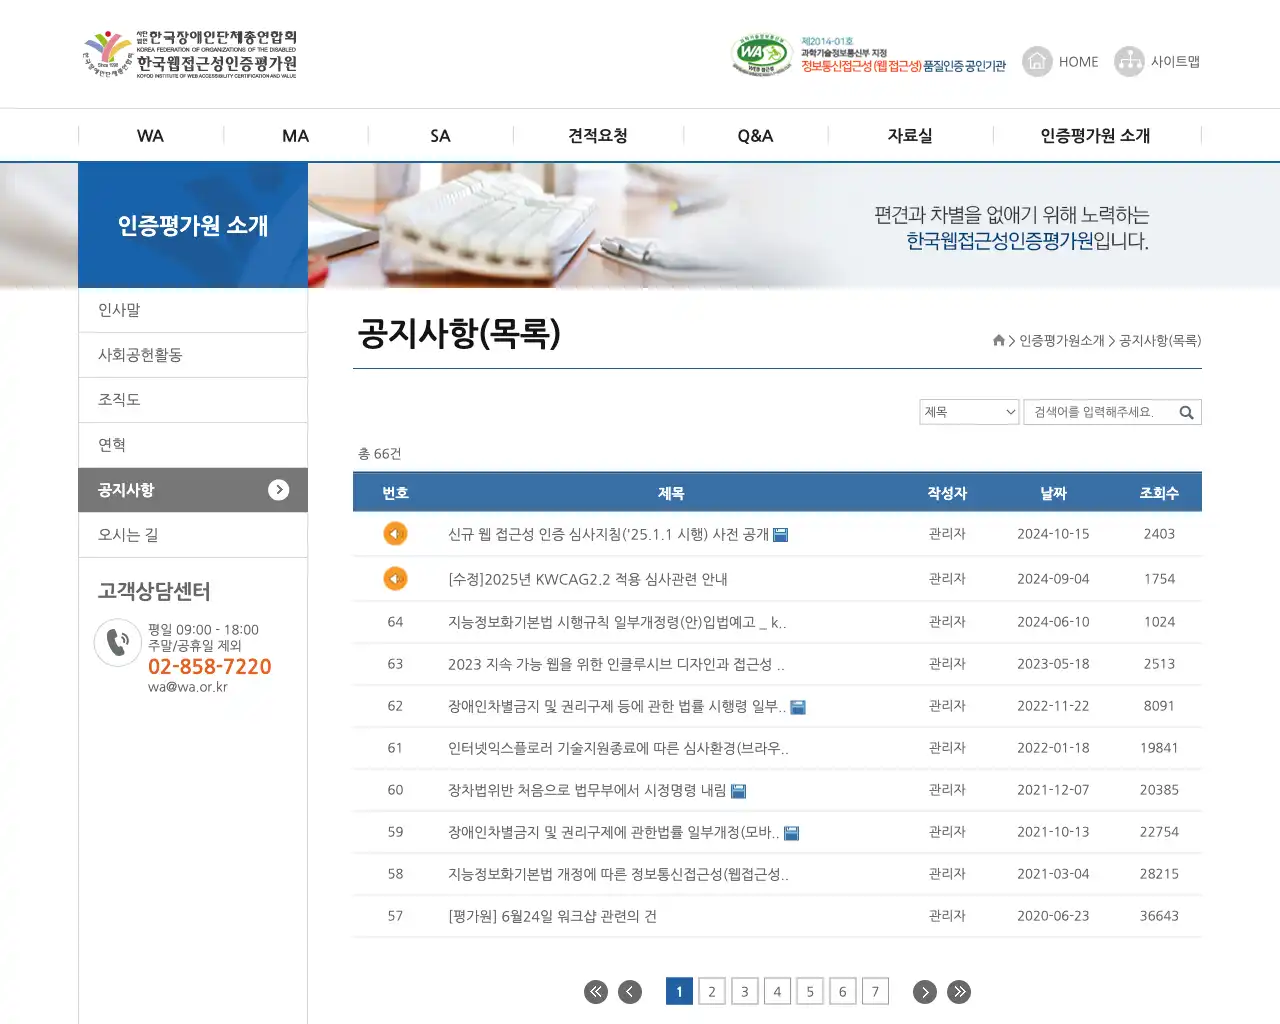Viewport: 1280px width, 1024px height.
Task: Click the attachment disk icon on 신규 웹 접근성 post
Action: pos(781,535)
